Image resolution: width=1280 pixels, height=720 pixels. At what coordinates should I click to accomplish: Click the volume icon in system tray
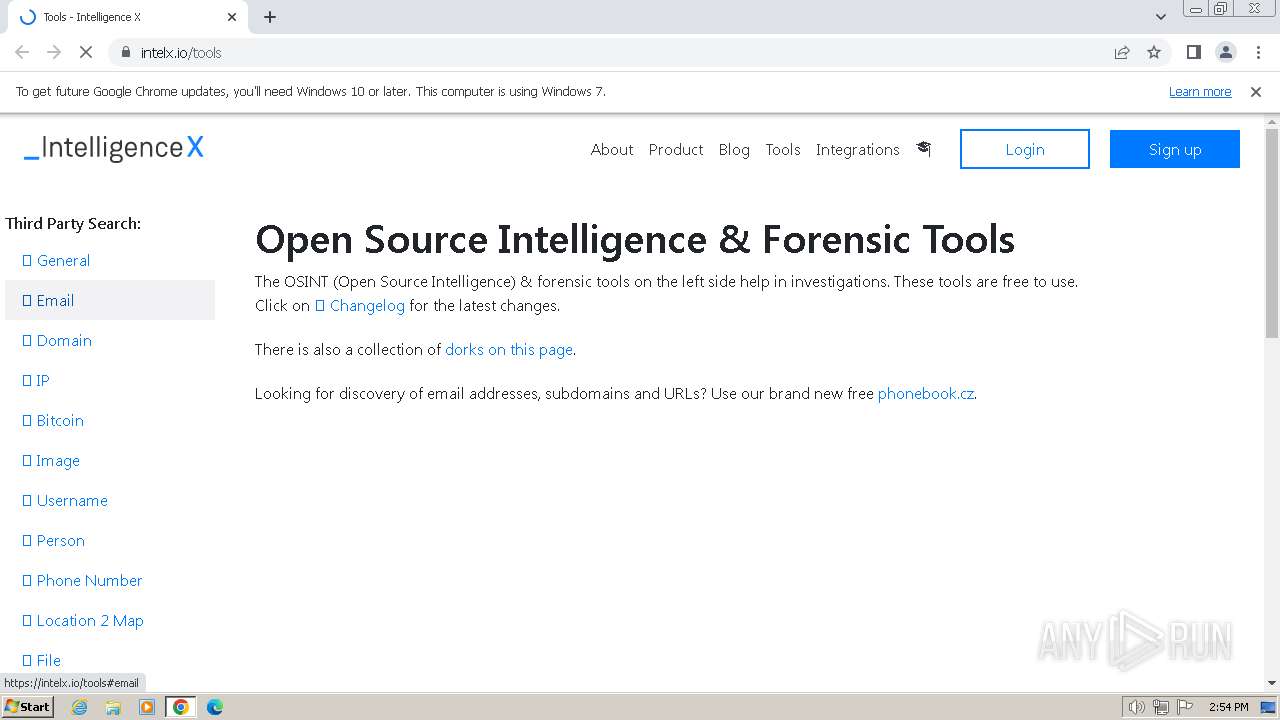point(1137,707)
